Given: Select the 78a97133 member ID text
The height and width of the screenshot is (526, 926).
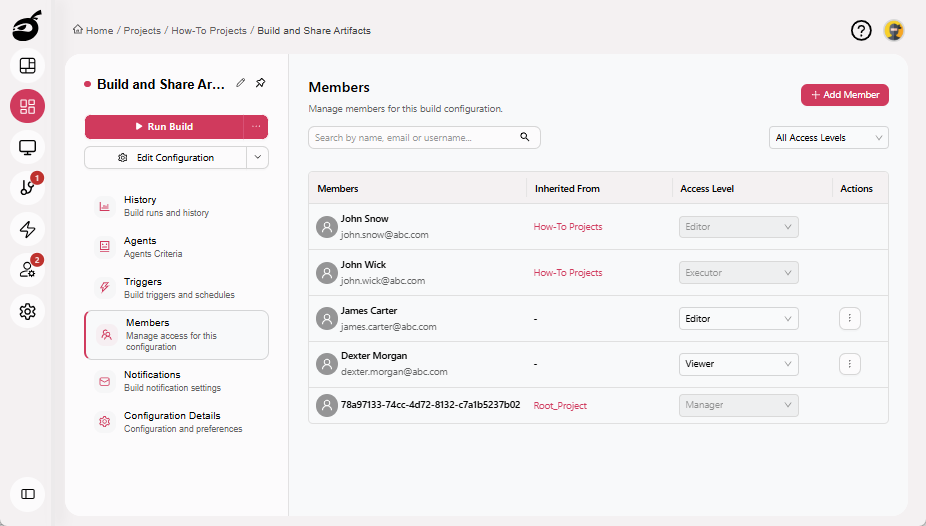Looking at the screenshot, I should click(x=431, y=405).
